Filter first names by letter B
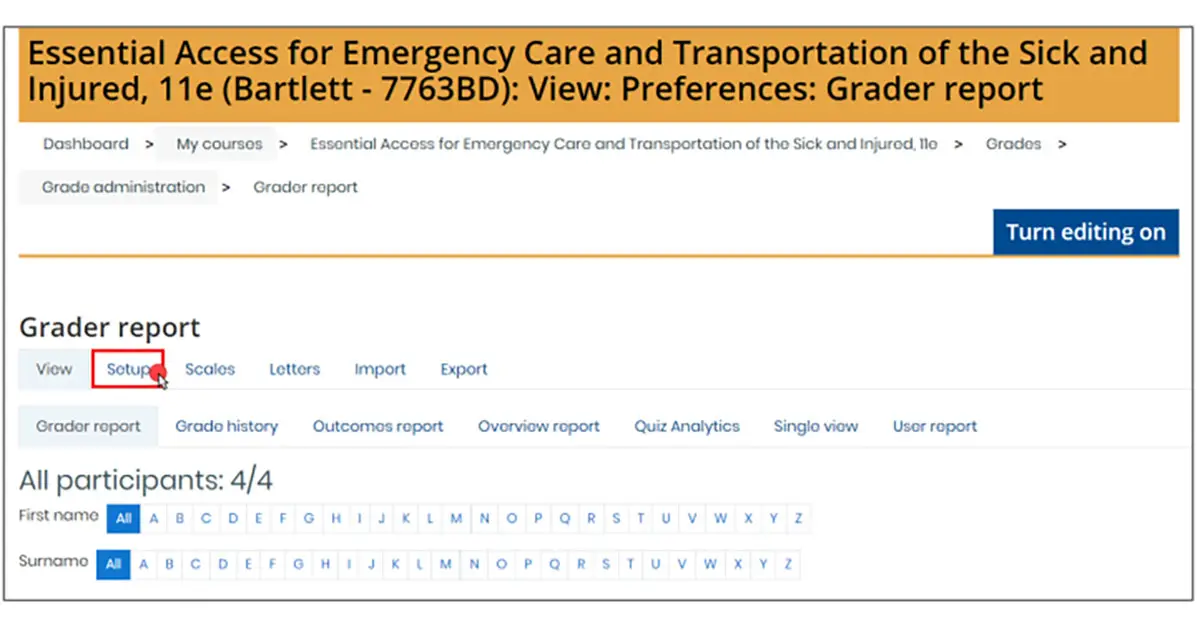Viewport: 1200px width, 630px height. 179,518
